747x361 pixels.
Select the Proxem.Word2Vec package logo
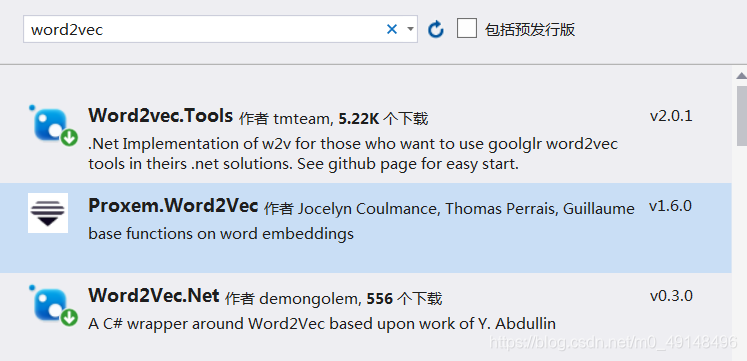click(x=48, y=213)
